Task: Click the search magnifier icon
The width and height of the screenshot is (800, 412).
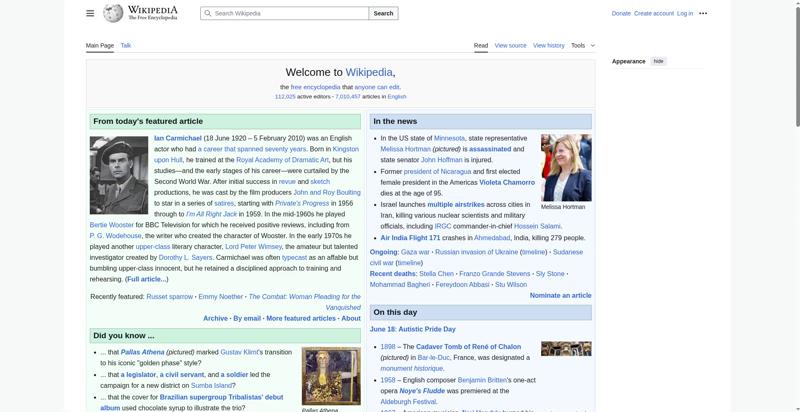Action: click(208, 13)
